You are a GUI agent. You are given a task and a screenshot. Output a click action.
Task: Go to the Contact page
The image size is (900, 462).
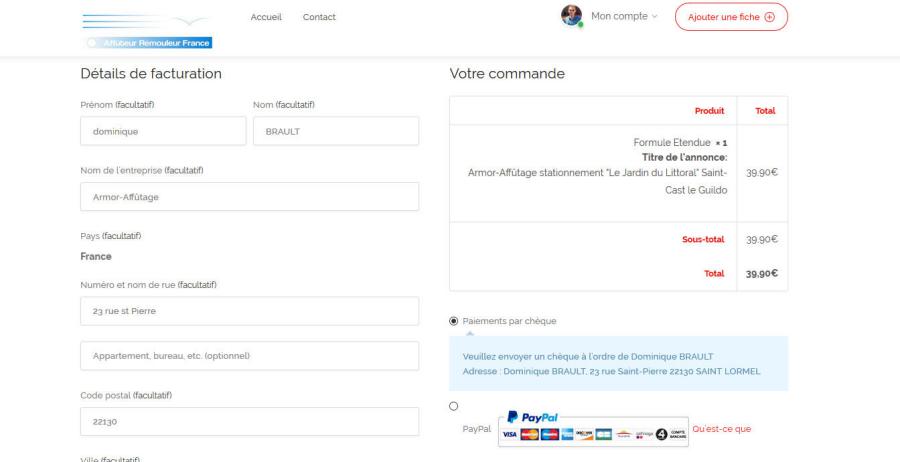pyautogui.click(x=319, y=17)
